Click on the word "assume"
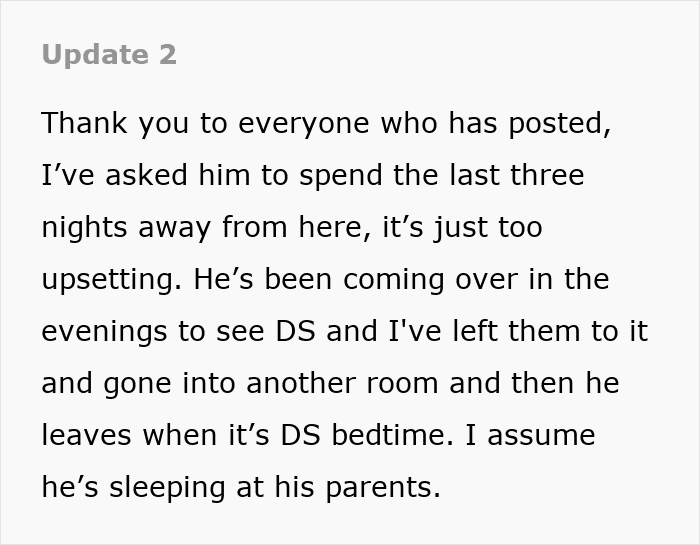Viewport: 700px width, 545px height. tap(541, 437)
